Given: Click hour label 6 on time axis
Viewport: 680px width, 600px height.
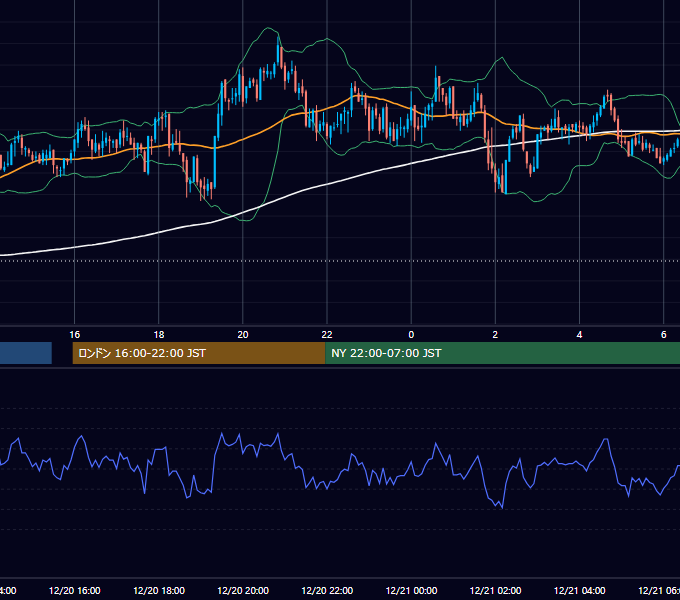Looking at the screenshot, I should [x=664, y=335].
